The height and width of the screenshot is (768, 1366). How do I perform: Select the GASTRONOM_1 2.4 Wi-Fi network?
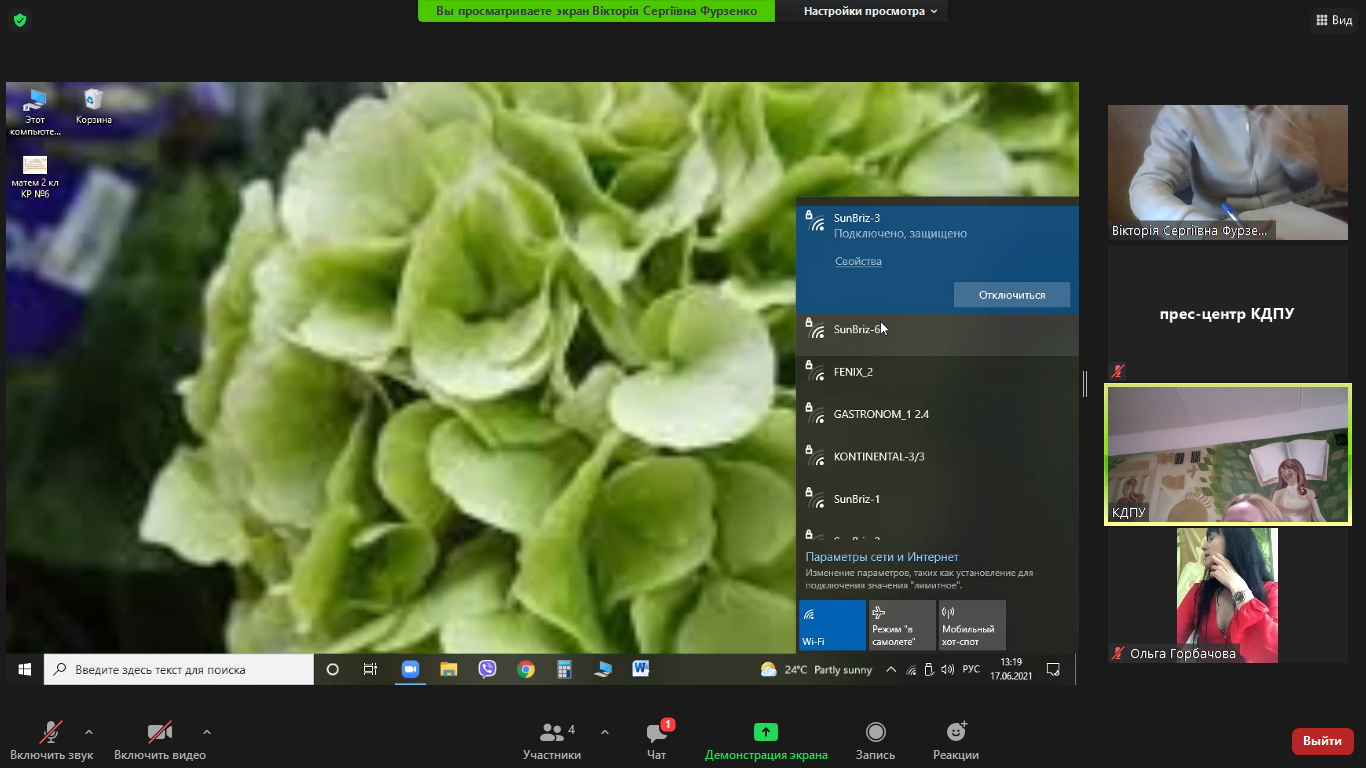coord(937,418)
